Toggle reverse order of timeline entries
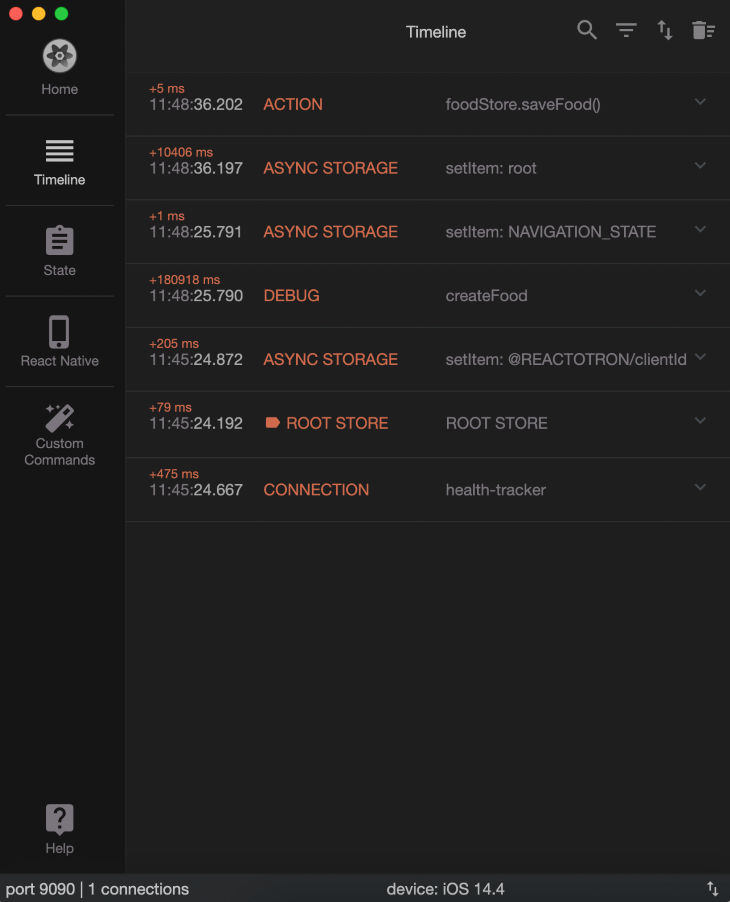This screenshot has height=902, width=730. coord(665,30)
